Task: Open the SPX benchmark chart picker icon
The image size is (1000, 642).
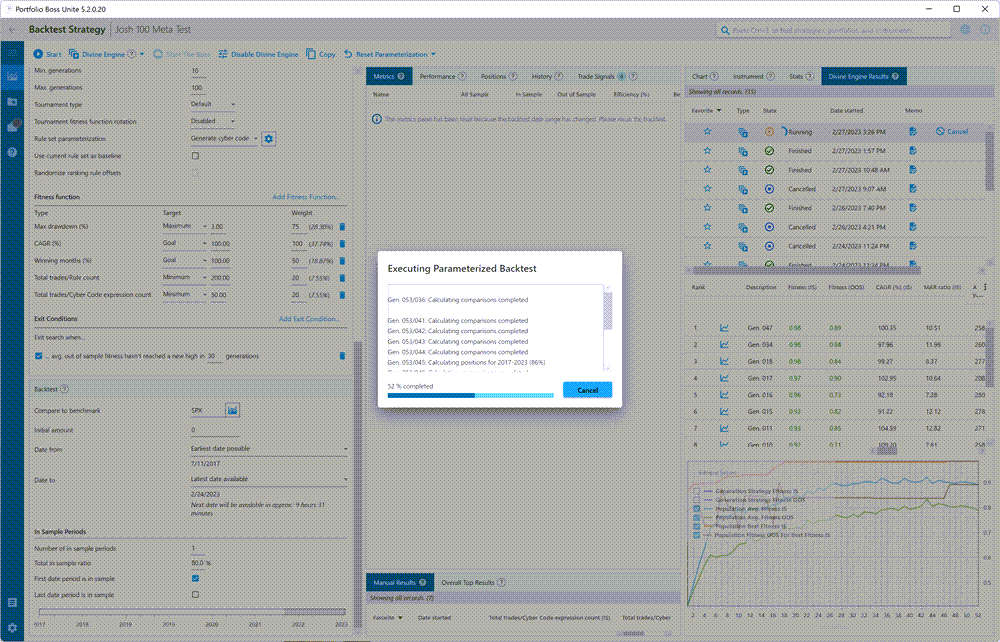Action: click(233, 411)
